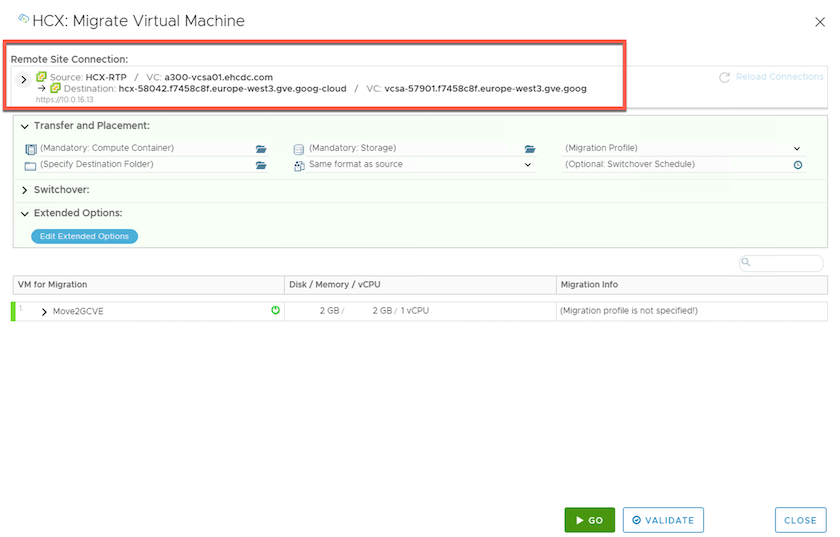Image resolution: width=840 pixels, height=537 pixels.
Task: Expand the Move2GCVE VM row
Action: point(44,312)
